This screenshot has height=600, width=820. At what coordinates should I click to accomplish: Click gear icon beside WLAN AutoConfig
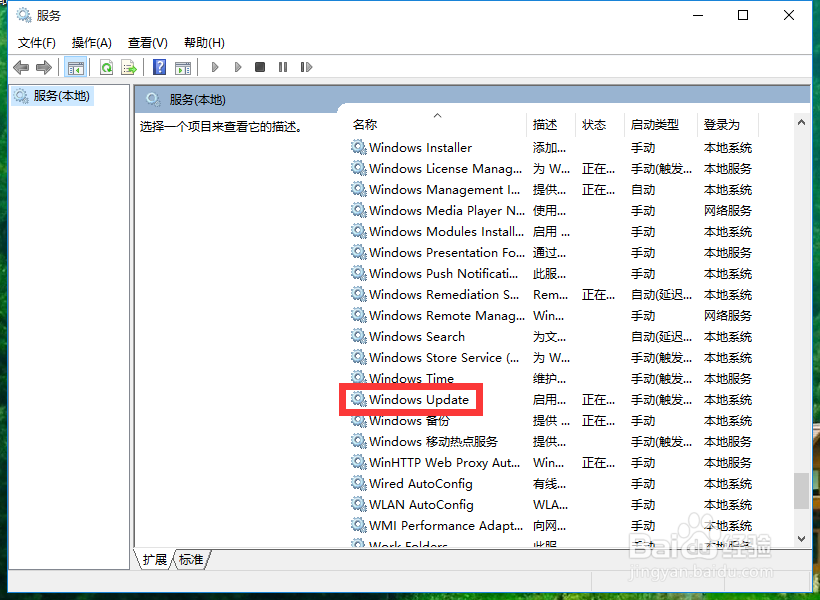coord(358,504)
